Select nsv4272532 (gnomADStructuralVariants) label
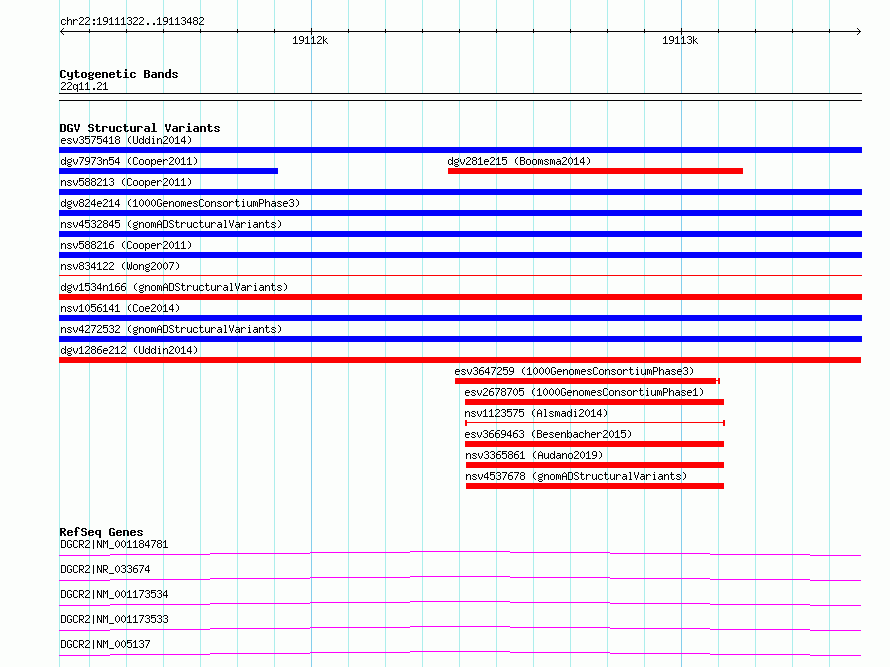The height and width of the screenshot is (667, 890). 171,329
